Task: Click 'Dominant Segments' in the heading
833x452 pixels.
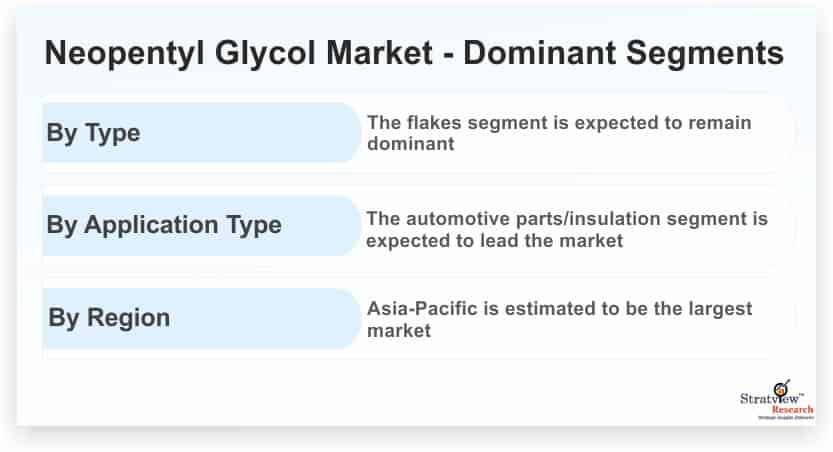Action: coord(624,53)
